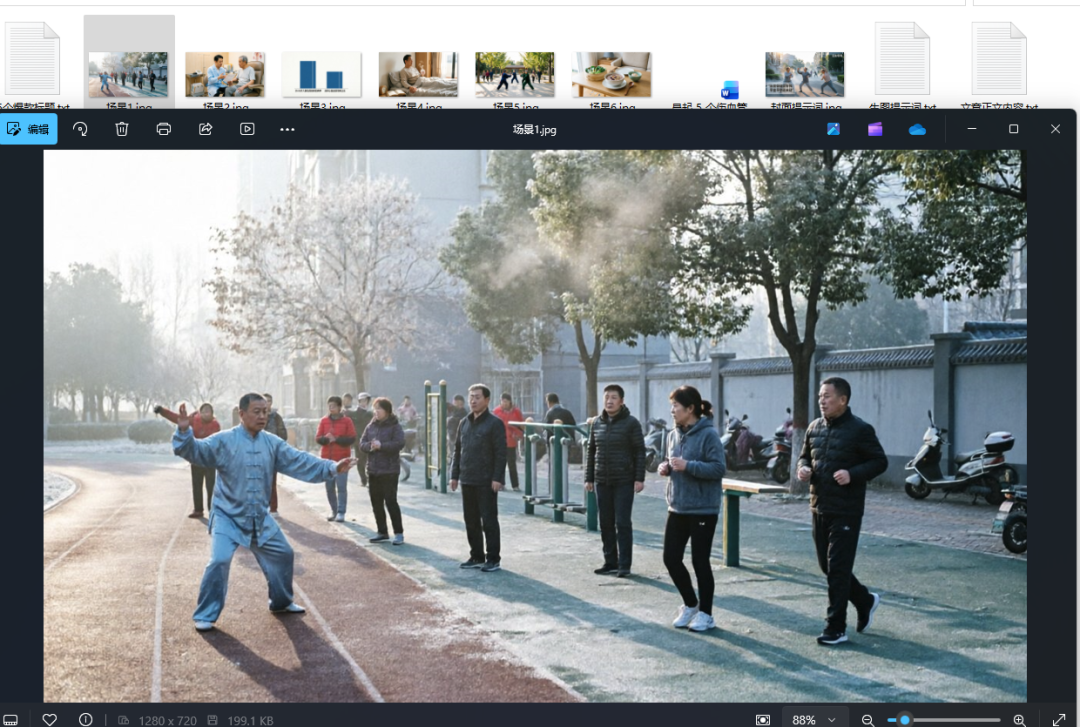Click the 编辑 edit image button
1080x727 pixels.
28,129
